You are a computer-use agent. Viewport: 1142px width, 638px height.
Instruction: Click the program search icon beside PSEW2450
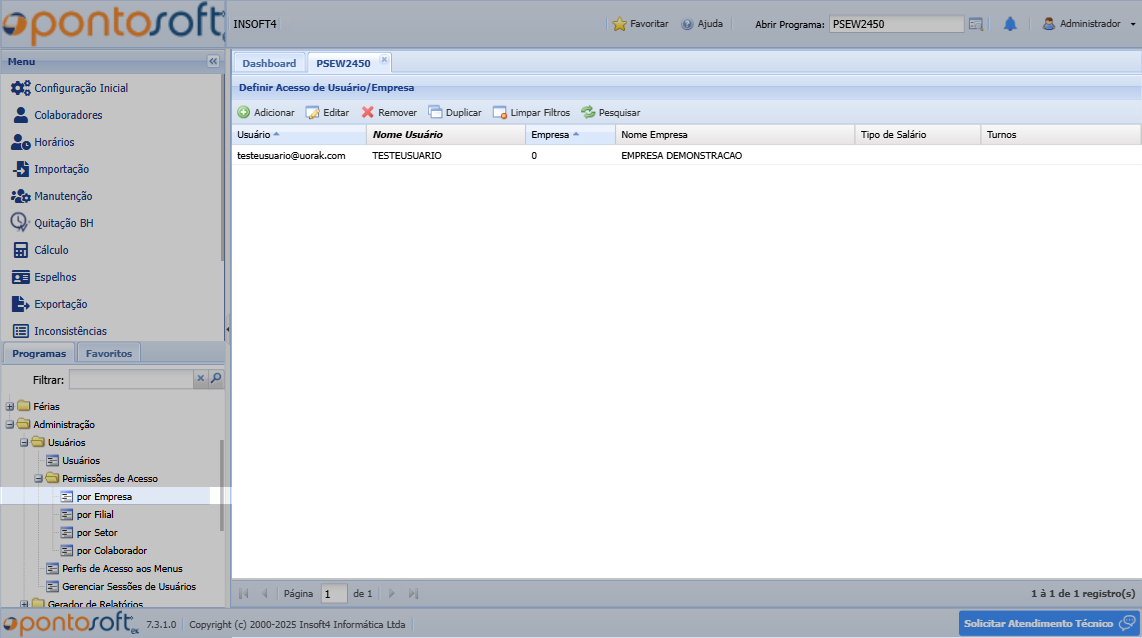(976, 24)
